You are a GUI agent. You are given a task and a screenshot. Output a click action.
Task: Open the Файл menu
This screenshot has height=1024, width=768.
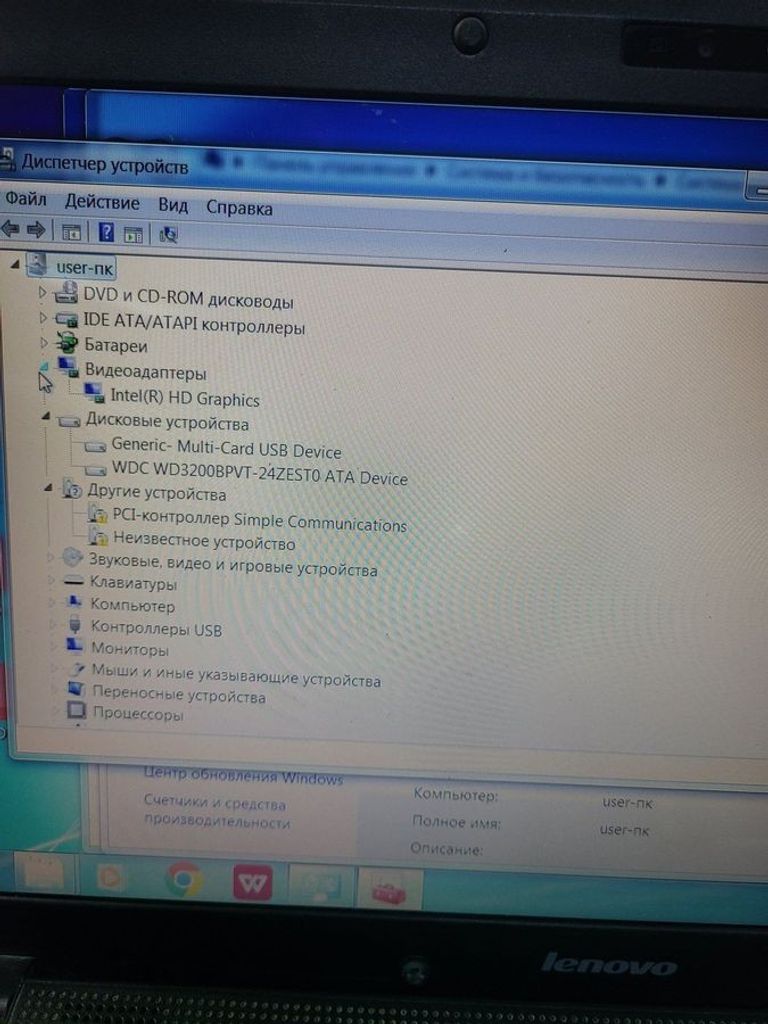pyautogui.click(x=26, y=198)
